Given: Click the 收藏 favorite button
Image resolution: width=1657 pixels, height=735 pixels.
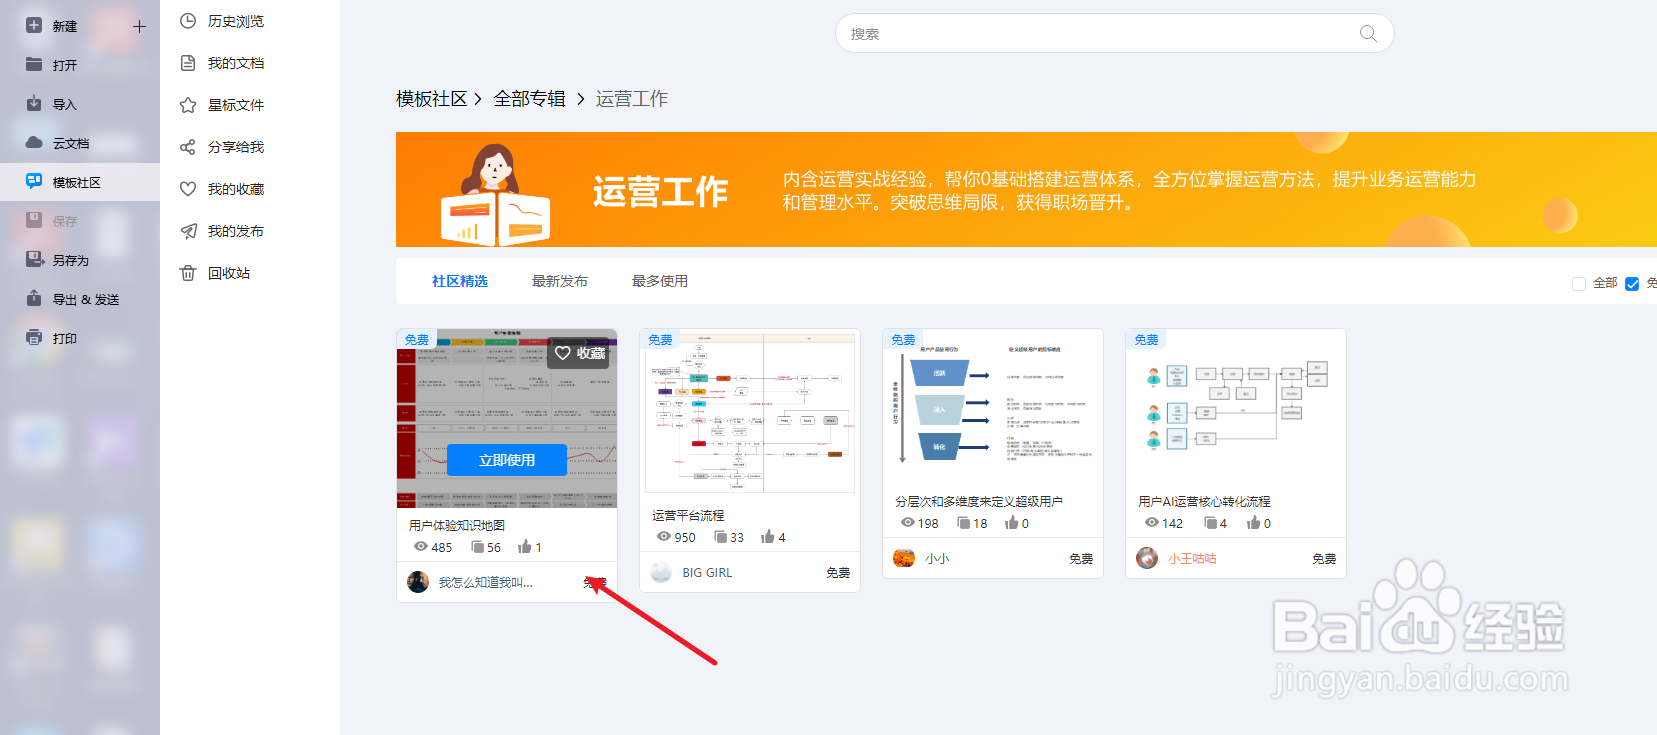Looking at the screenshot, I should coord(580,353).
